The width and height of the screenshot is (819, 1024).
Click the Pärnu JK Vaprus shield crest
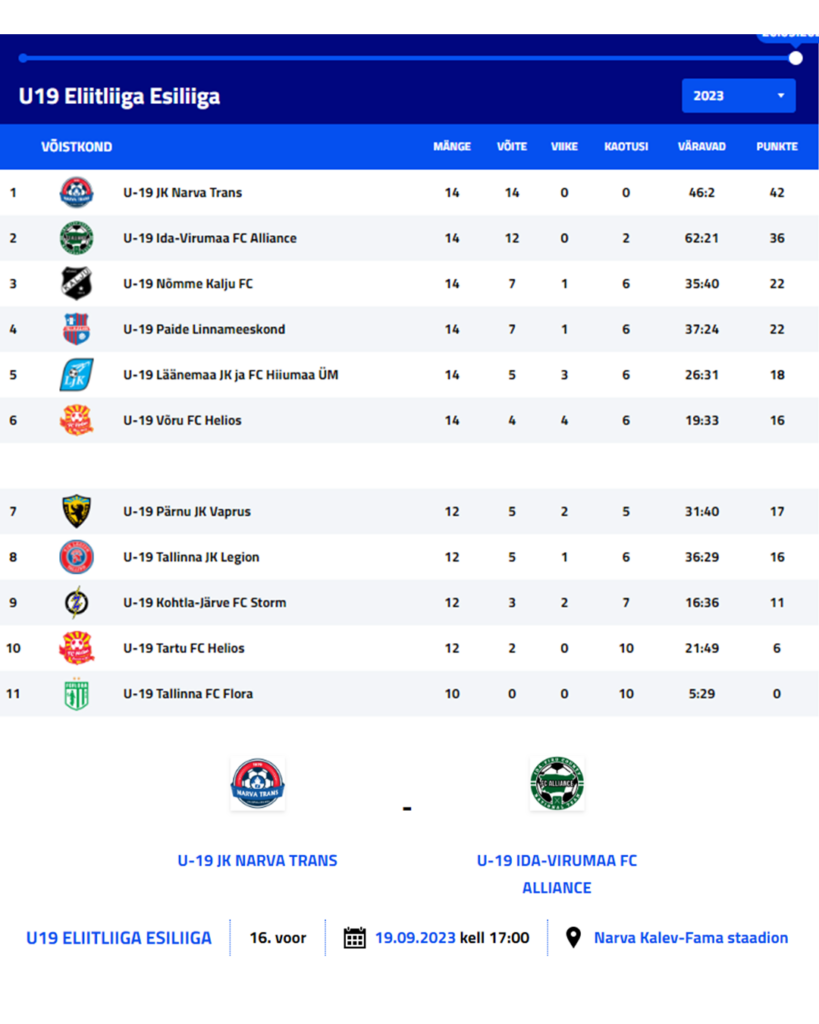pos(76,511)
